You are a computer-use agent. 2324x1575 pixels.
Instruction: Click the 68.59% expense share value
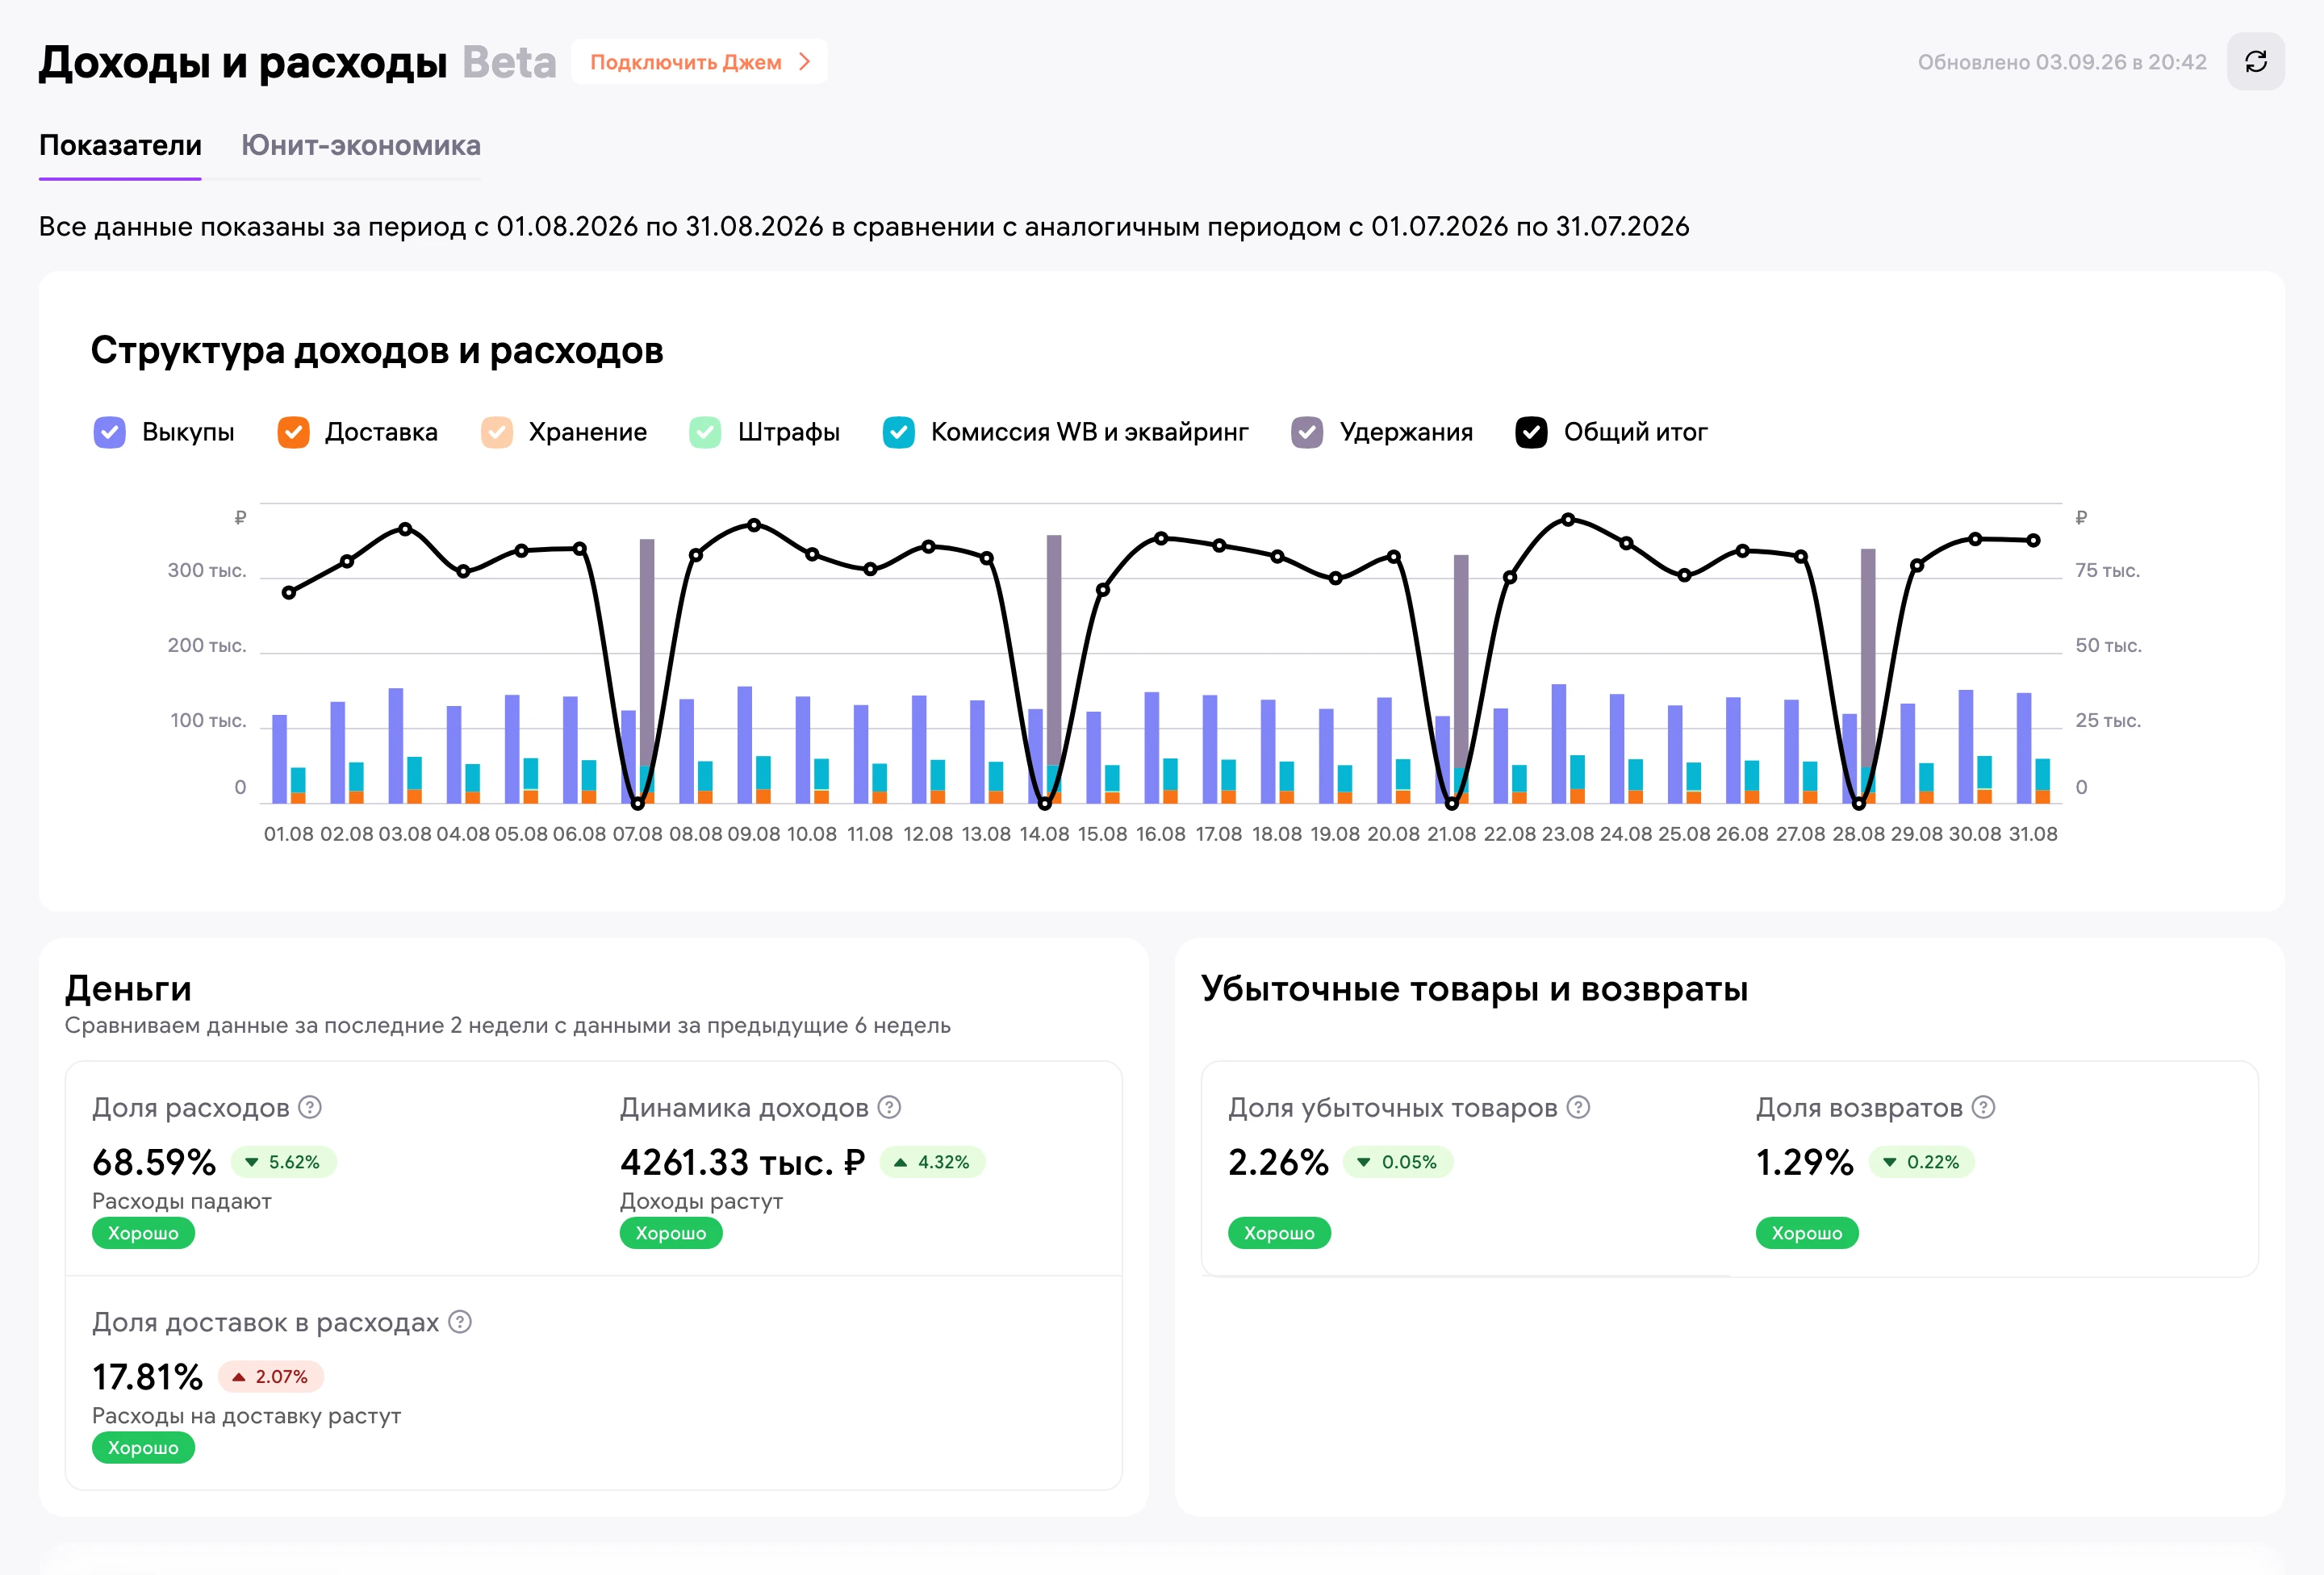(x=154, y=1162)
